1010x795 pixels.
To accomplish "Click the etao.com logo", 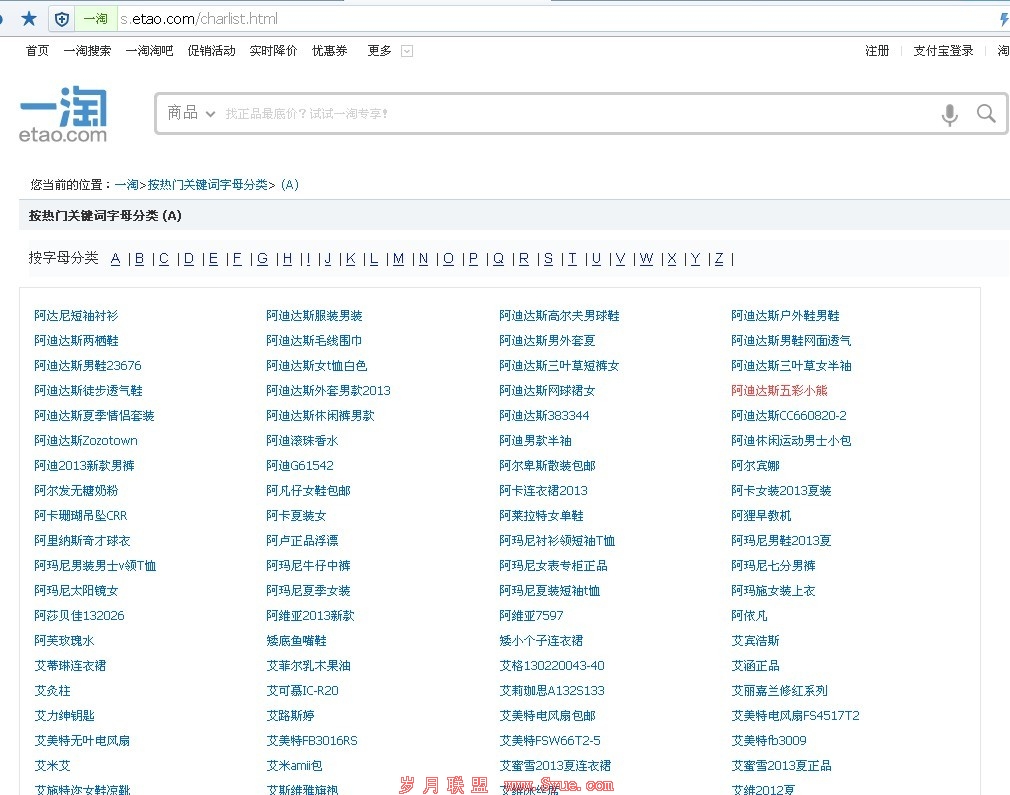I will 64,115.
